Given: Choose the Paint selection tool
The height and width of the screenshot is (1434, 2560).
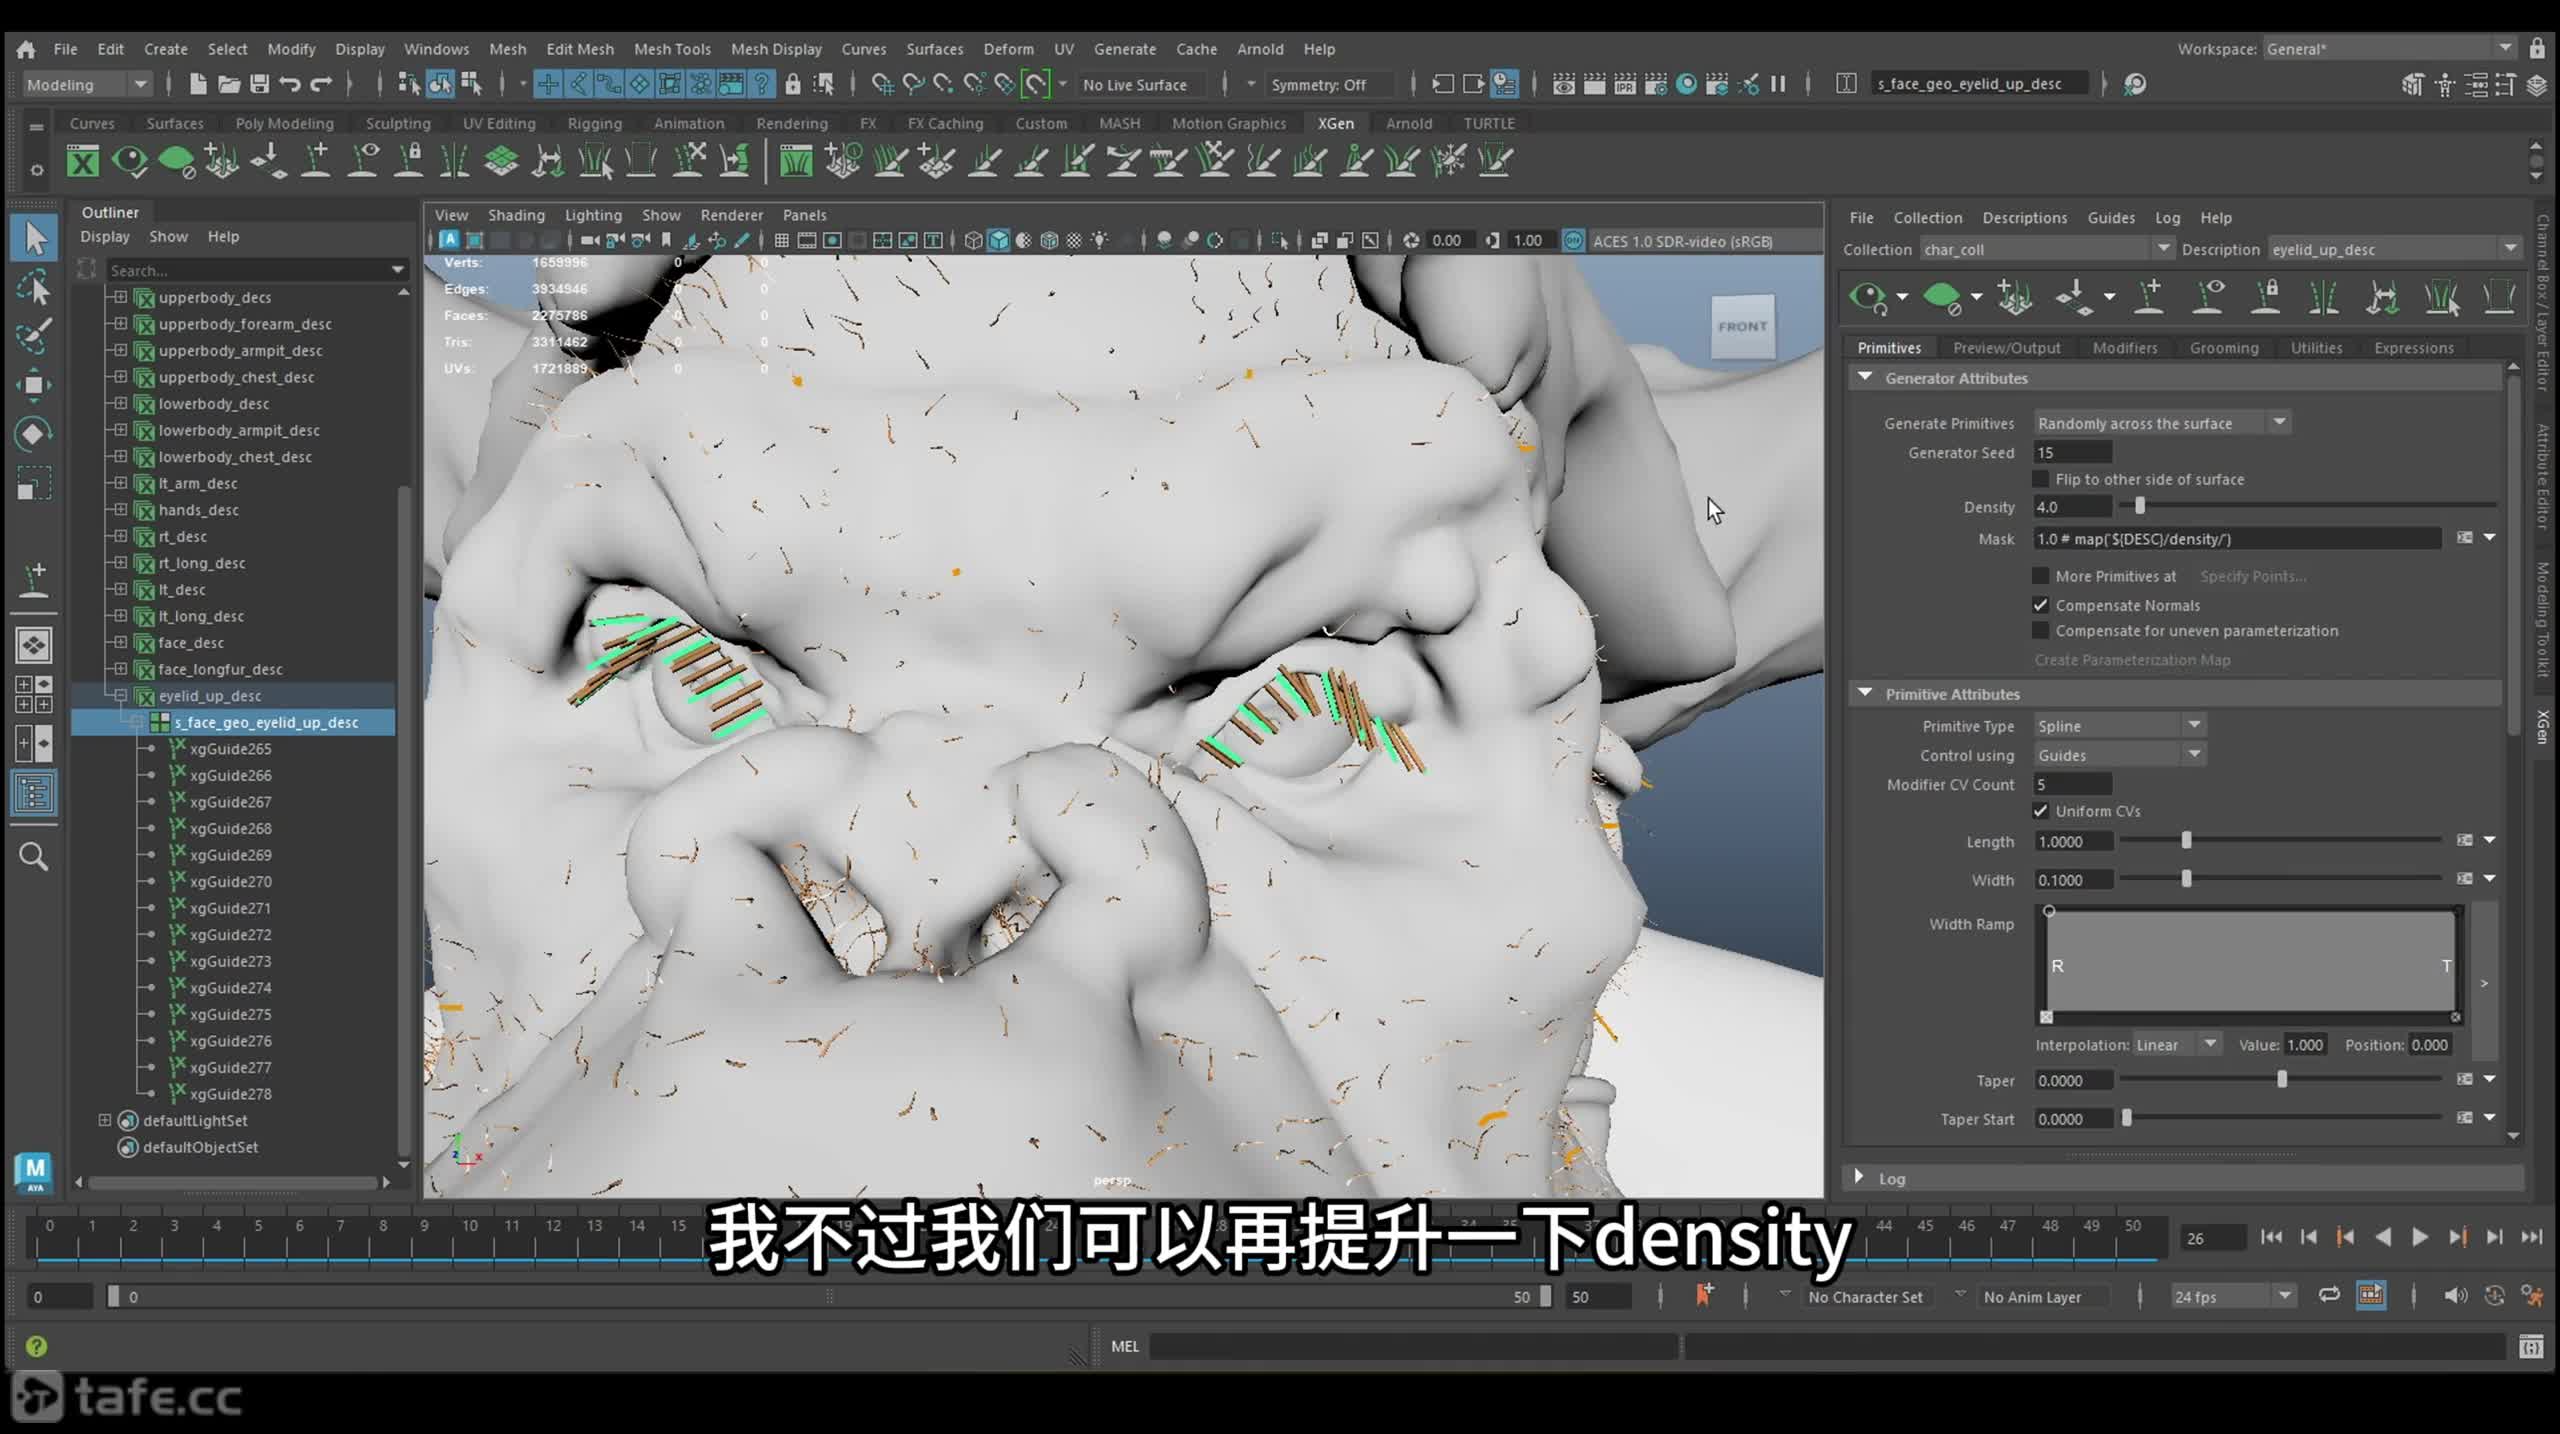Looking at the screenshot, I should pos(34,336).
